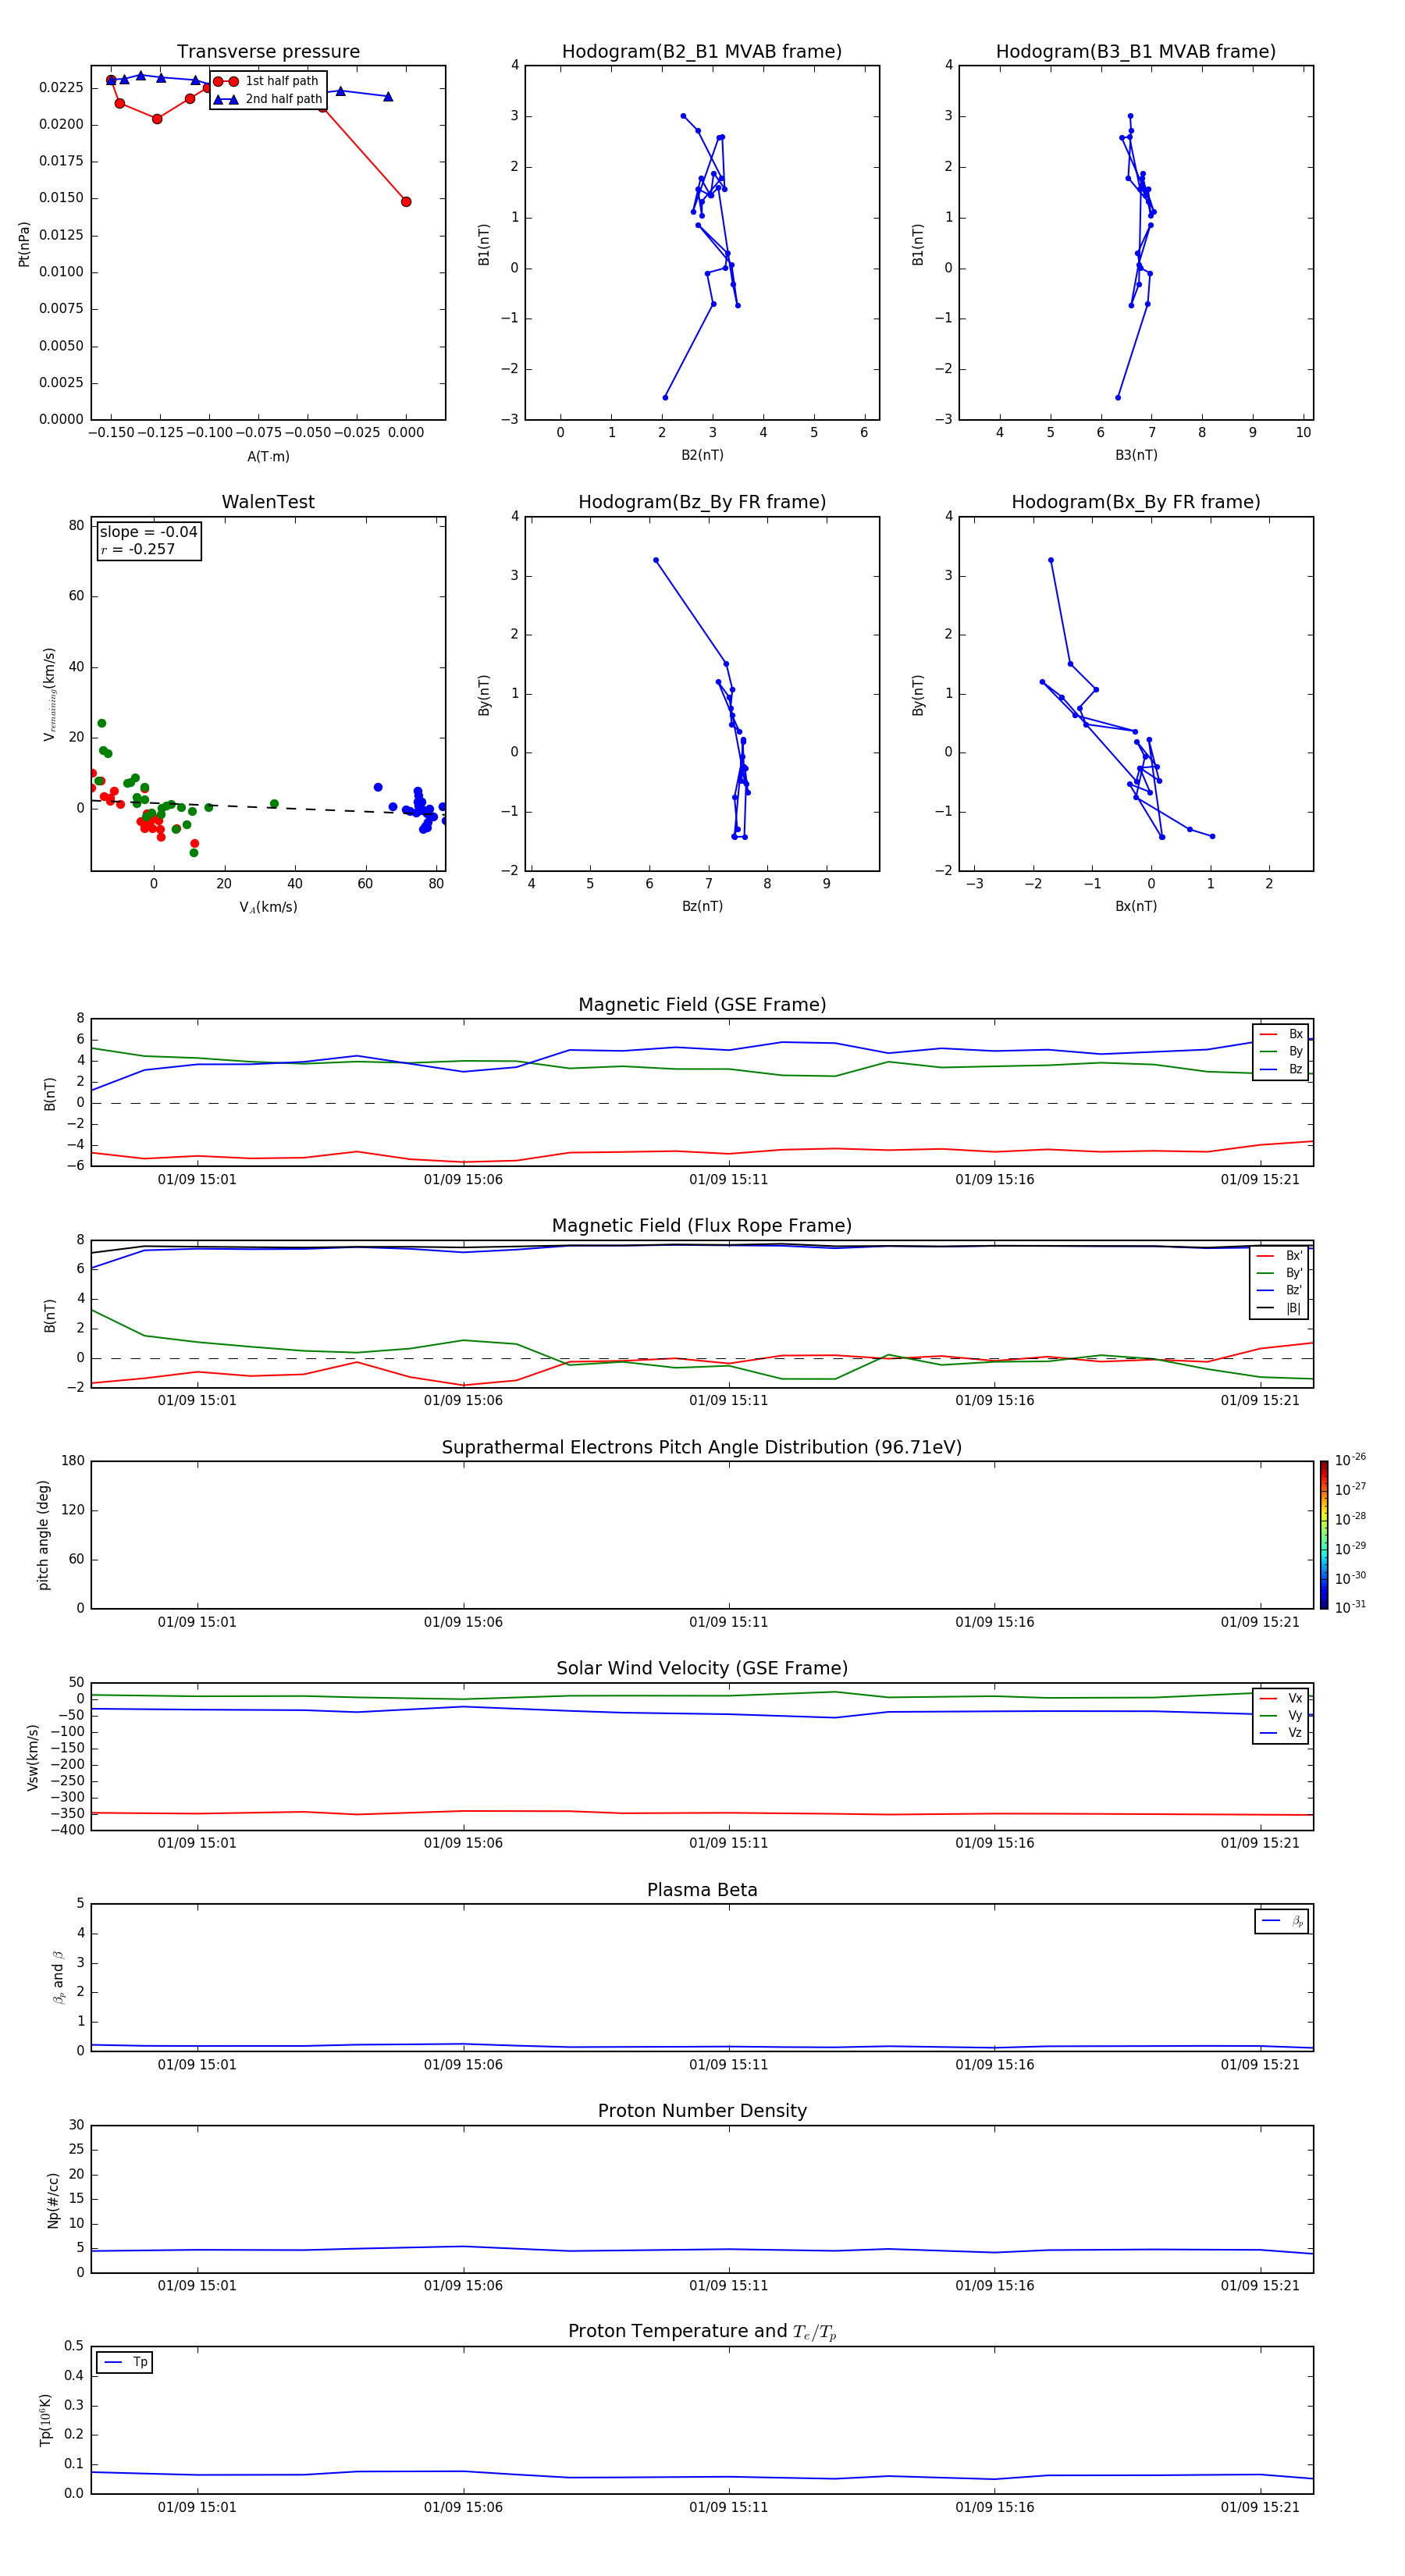Click the 'Vz' legend entry in velocity panel
Viewport: 1405px width, 2576px height.
point(1281,1733)
